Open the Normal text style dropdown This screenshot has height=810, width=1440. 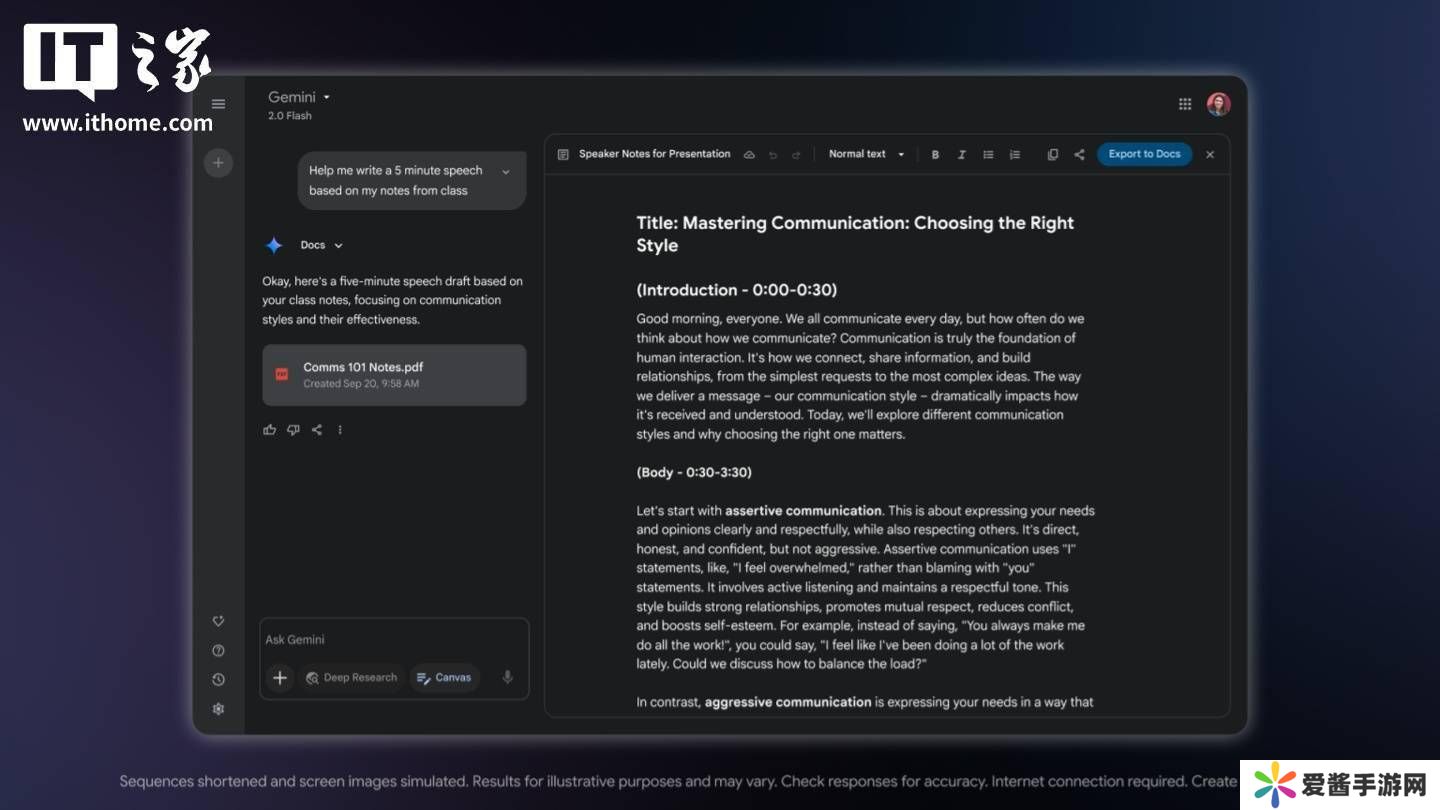pyautogui.click(x=866, y=155)
